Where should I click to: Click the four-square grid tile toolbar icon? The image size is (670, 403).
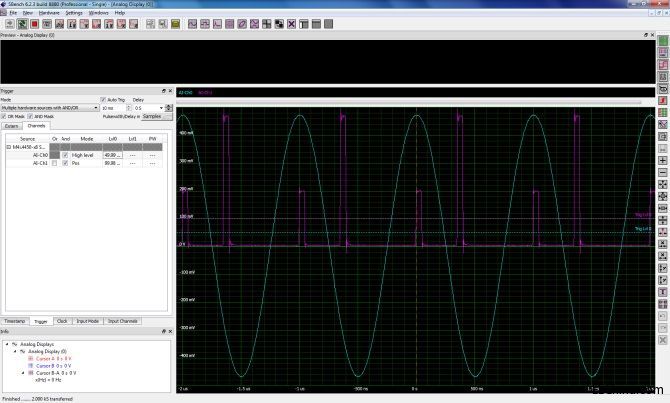[x=267, y=24]
